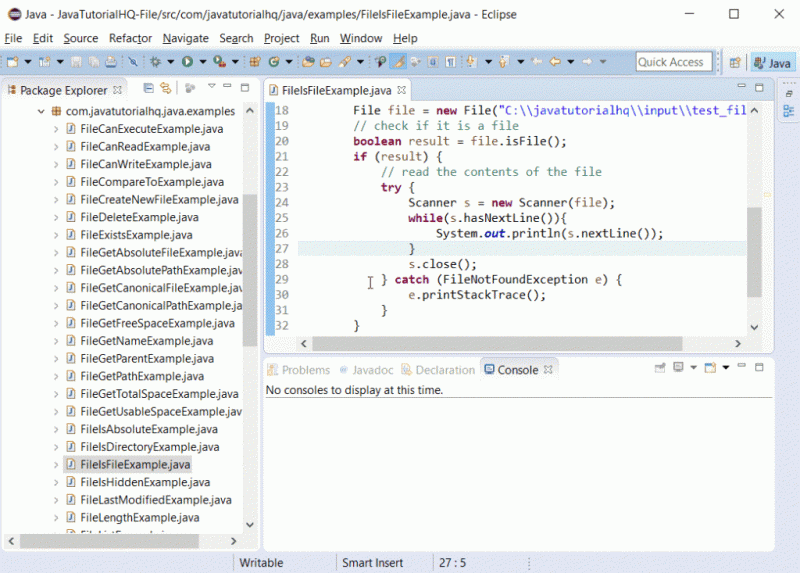Open the Back history dropdown arrow
800x573 pixels.
point(570,62)
